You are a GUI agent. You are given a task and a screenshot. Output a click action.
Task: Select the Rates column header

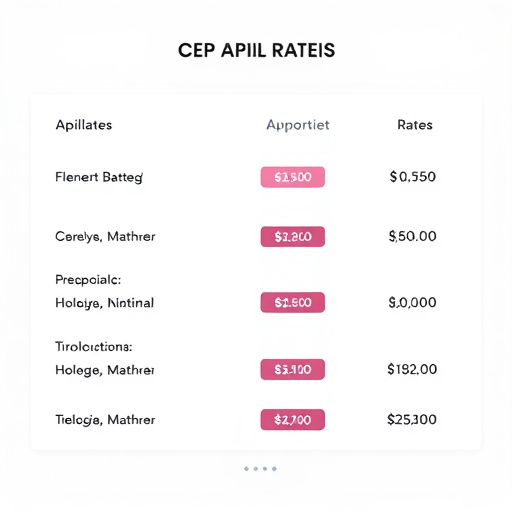pyautogui.click(x=415, y=125)
